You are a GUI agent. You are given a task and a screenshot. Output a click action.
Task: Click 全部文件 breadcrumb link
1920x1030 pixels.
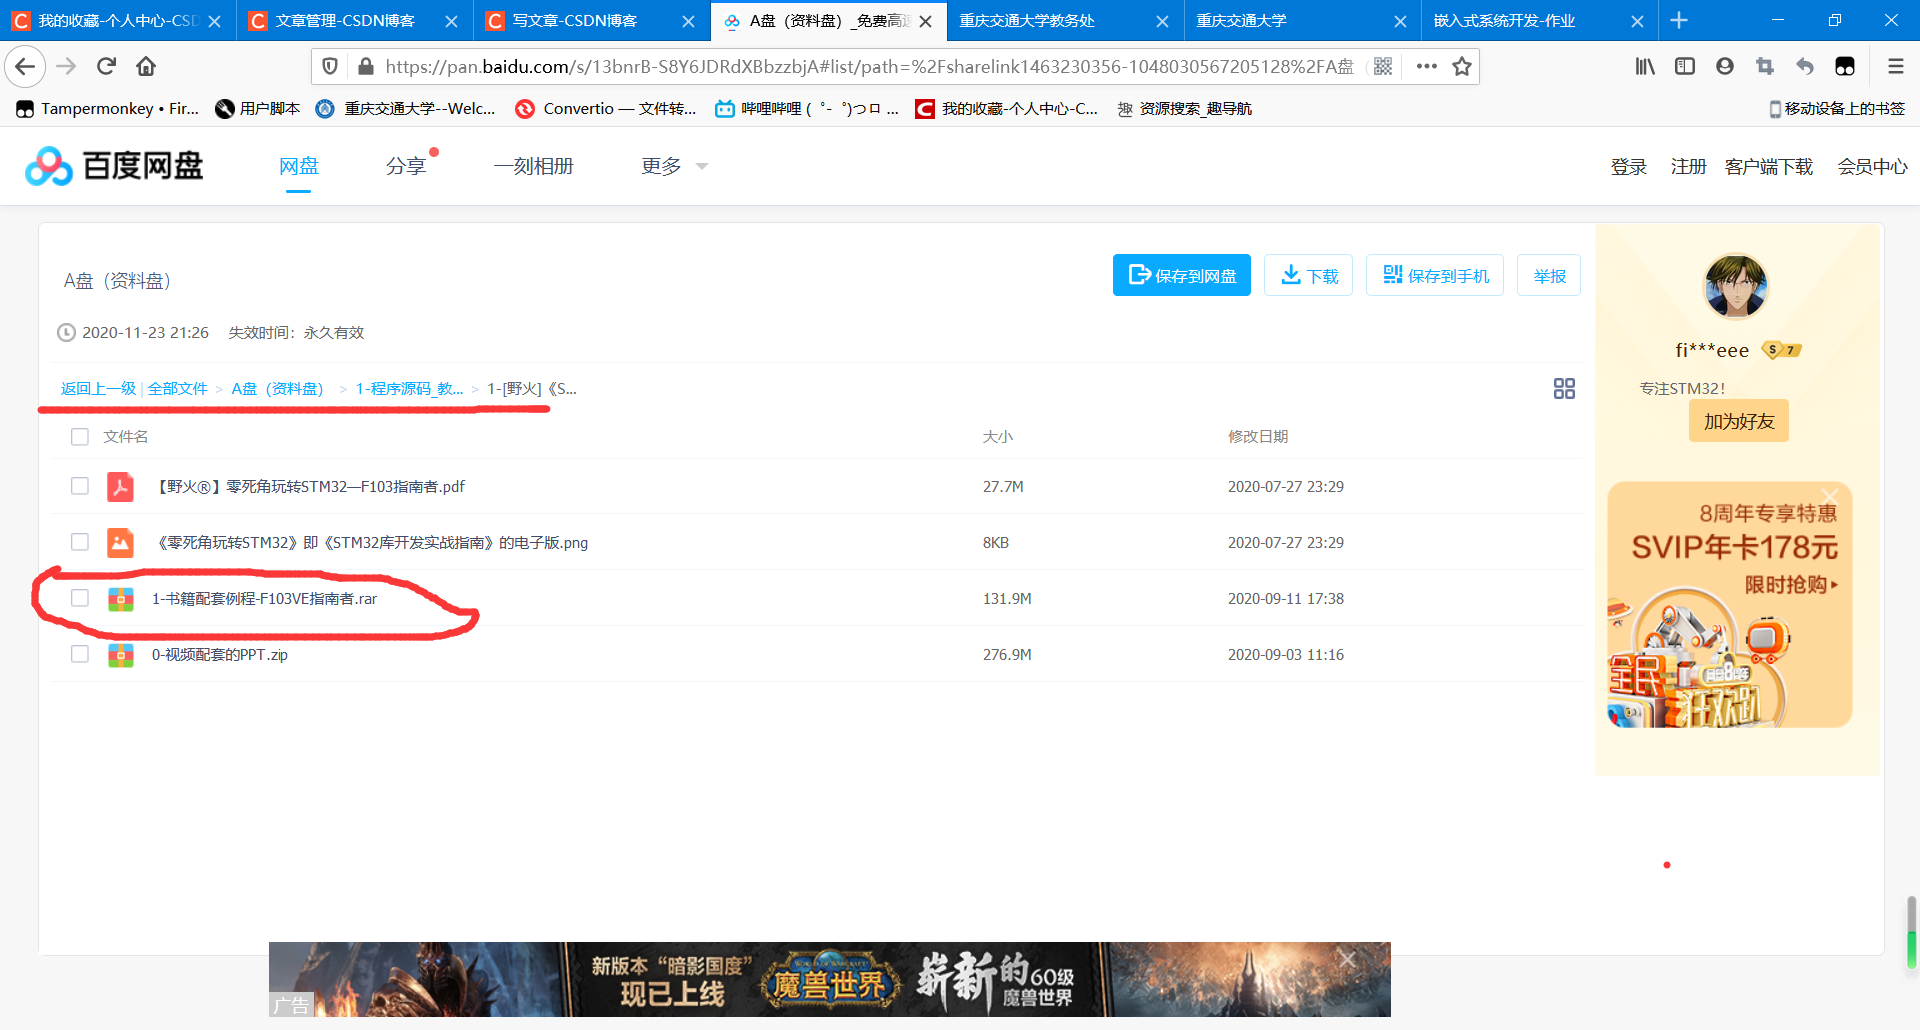178,388
